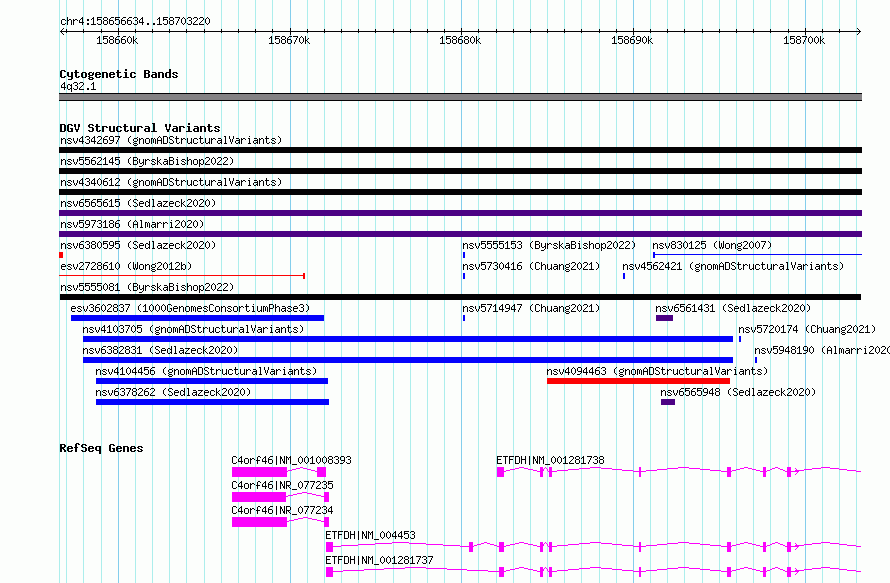Select the short purple nsv6565948 bar
The image size is (890, 583).
point(668,402)
